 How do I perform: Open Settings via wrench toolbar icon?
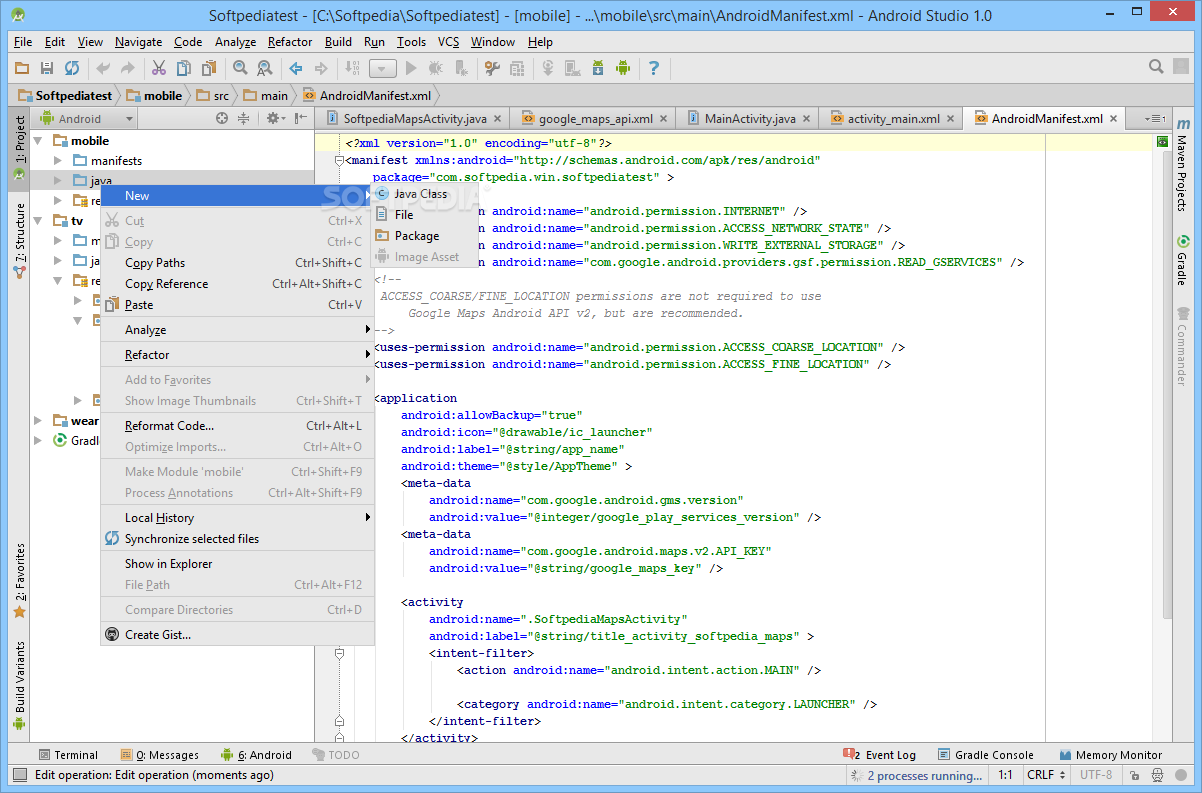point(492,68)
